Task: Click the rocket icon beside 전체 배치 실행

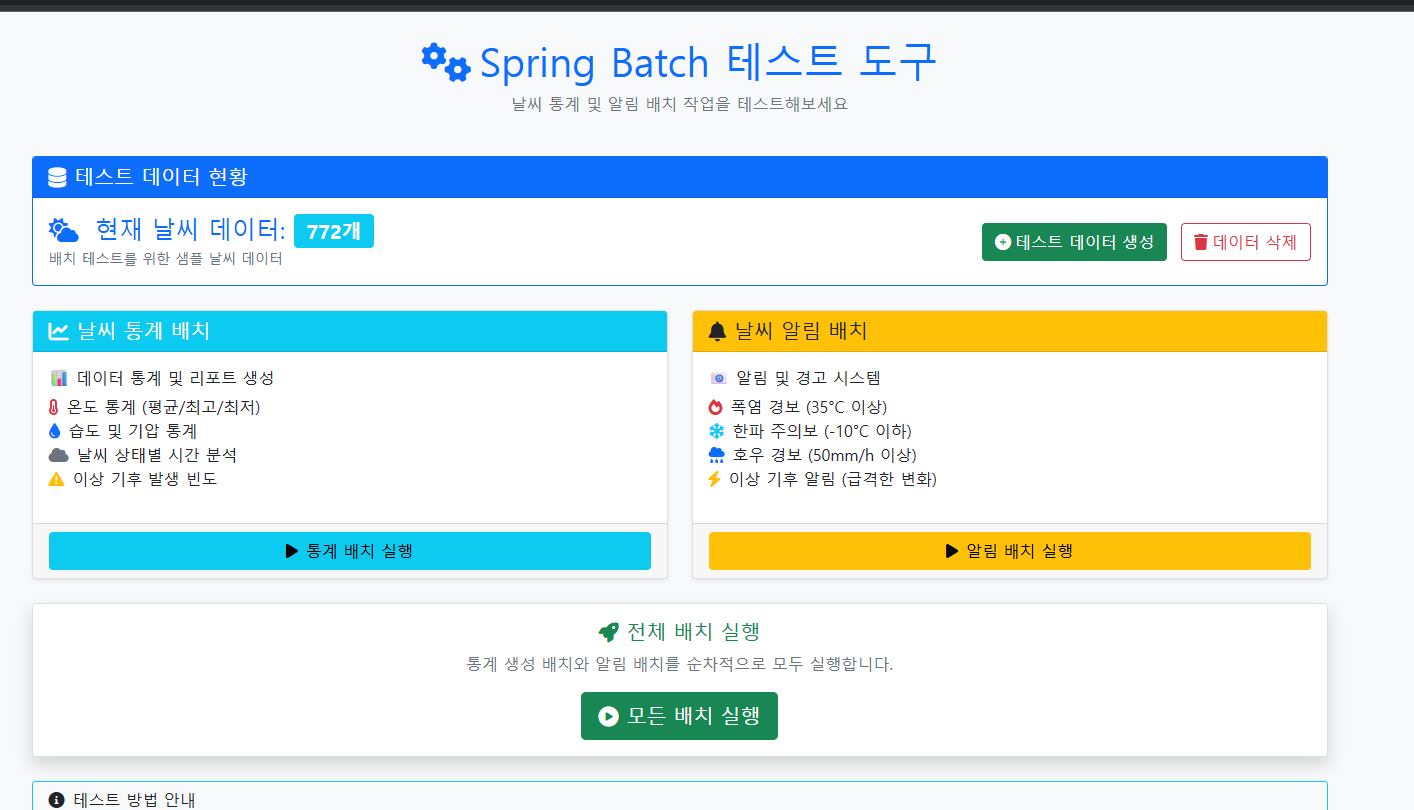Action: (x=608, y=632)
